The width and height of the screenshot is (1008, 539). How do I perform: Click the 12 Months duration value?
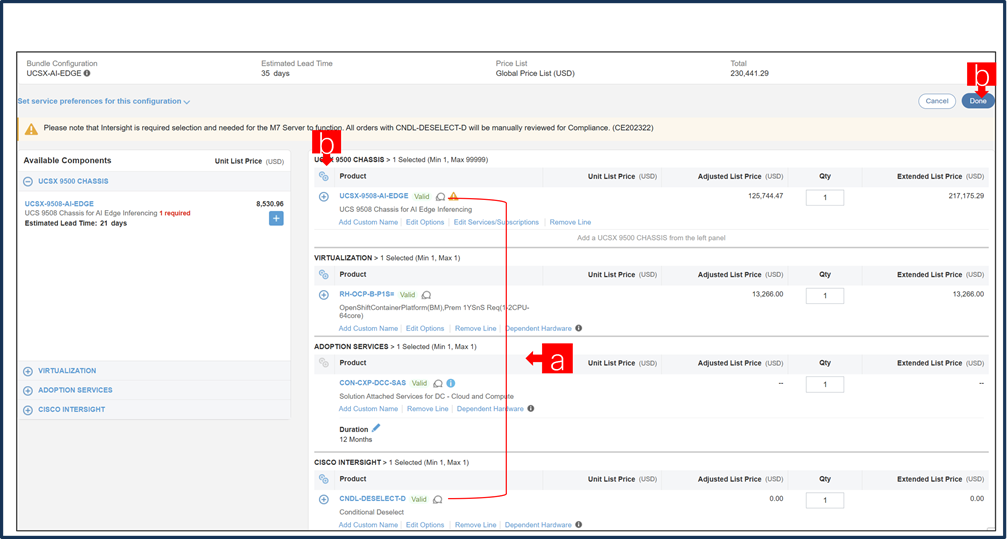[x=356, y=439]
